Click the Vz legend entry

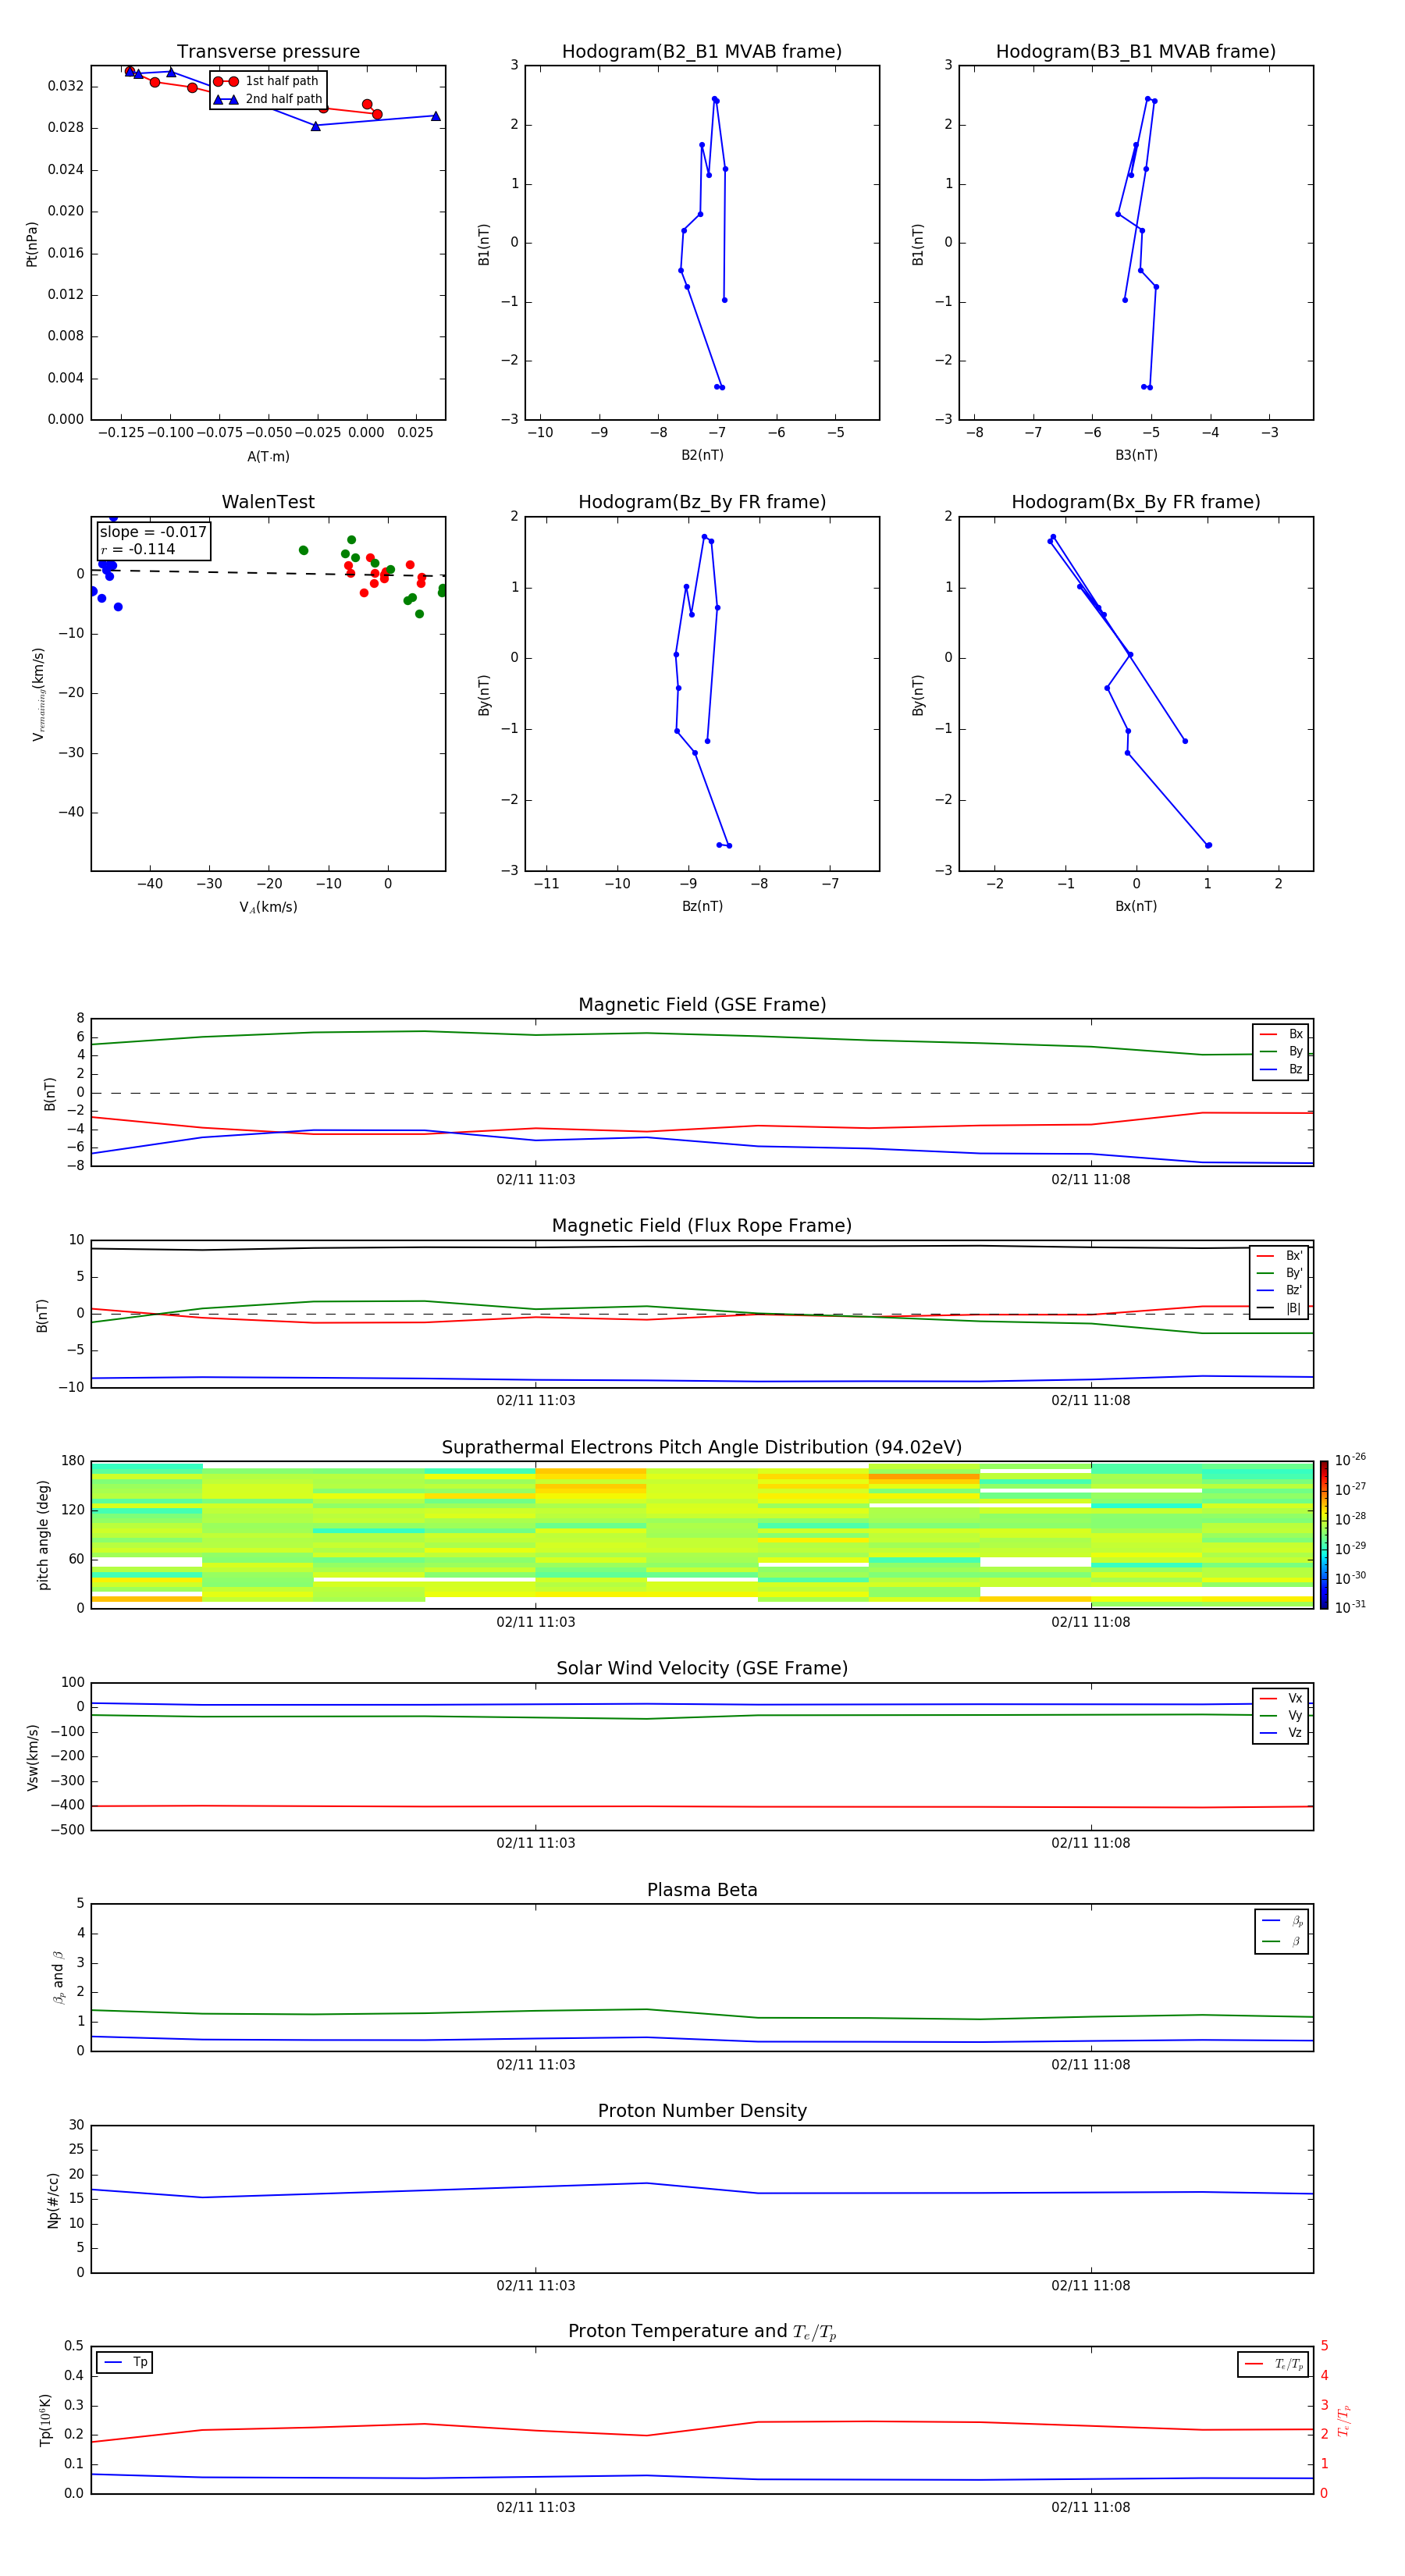pos(1281,1733)
